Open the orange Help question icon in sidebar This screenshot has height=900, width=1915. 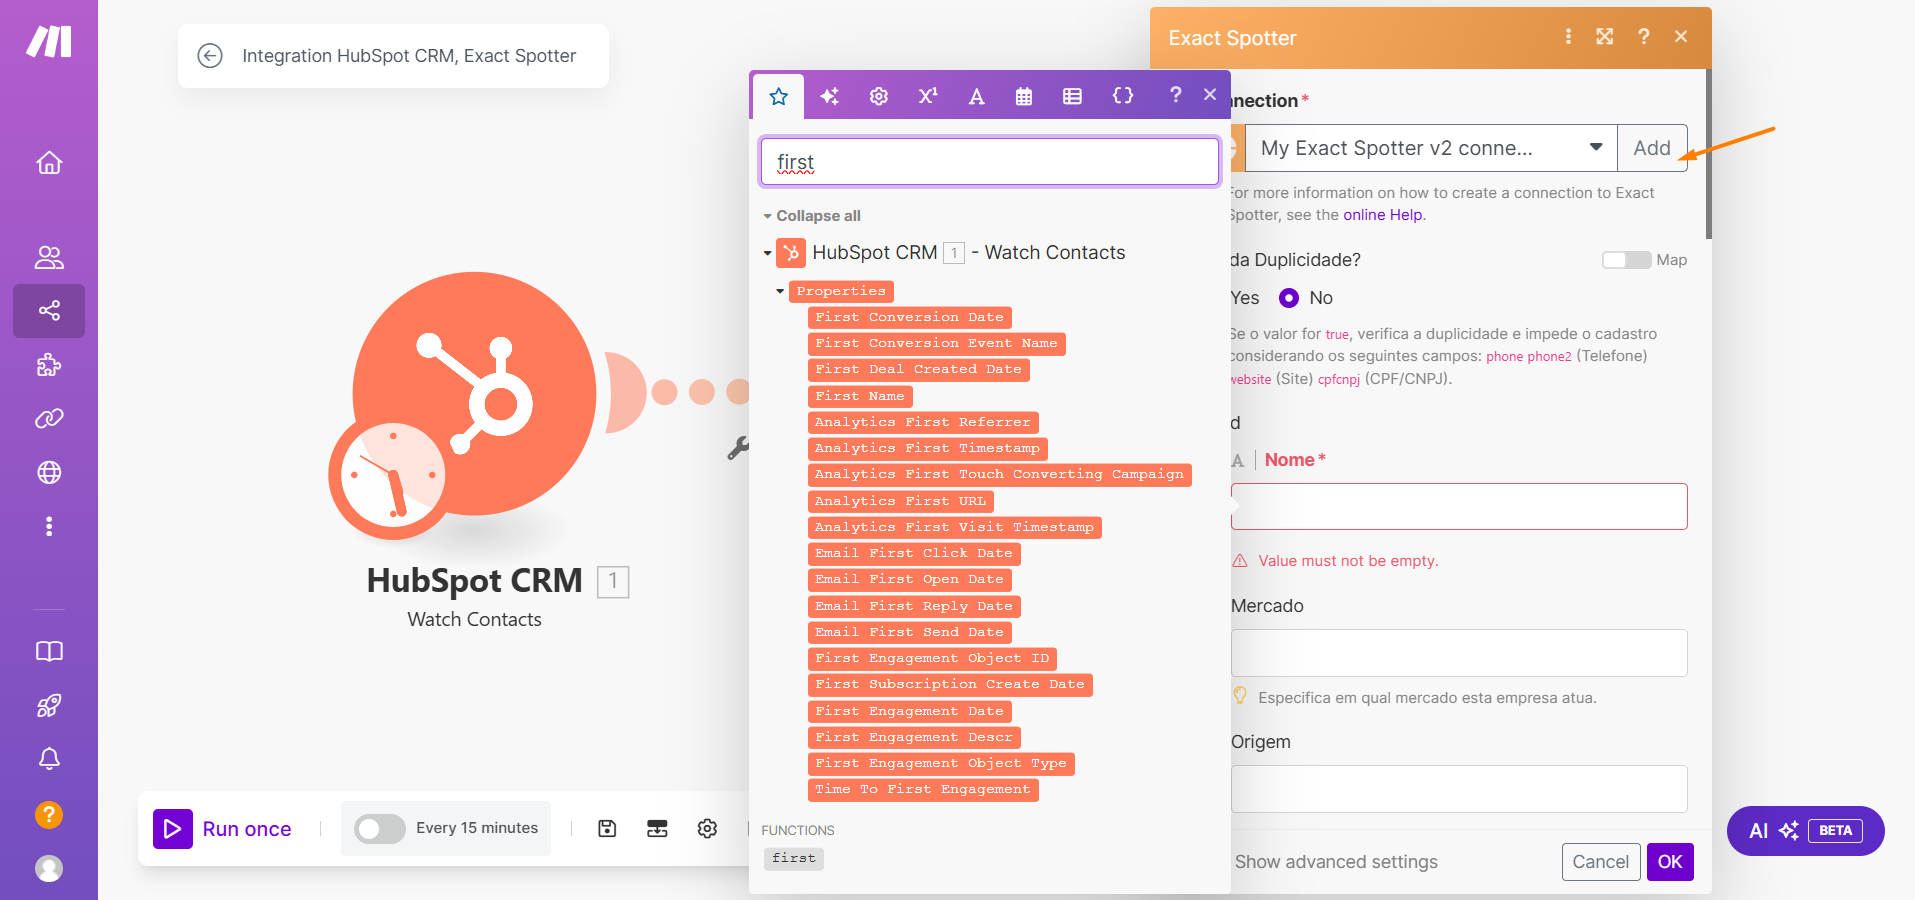point(49,814)
